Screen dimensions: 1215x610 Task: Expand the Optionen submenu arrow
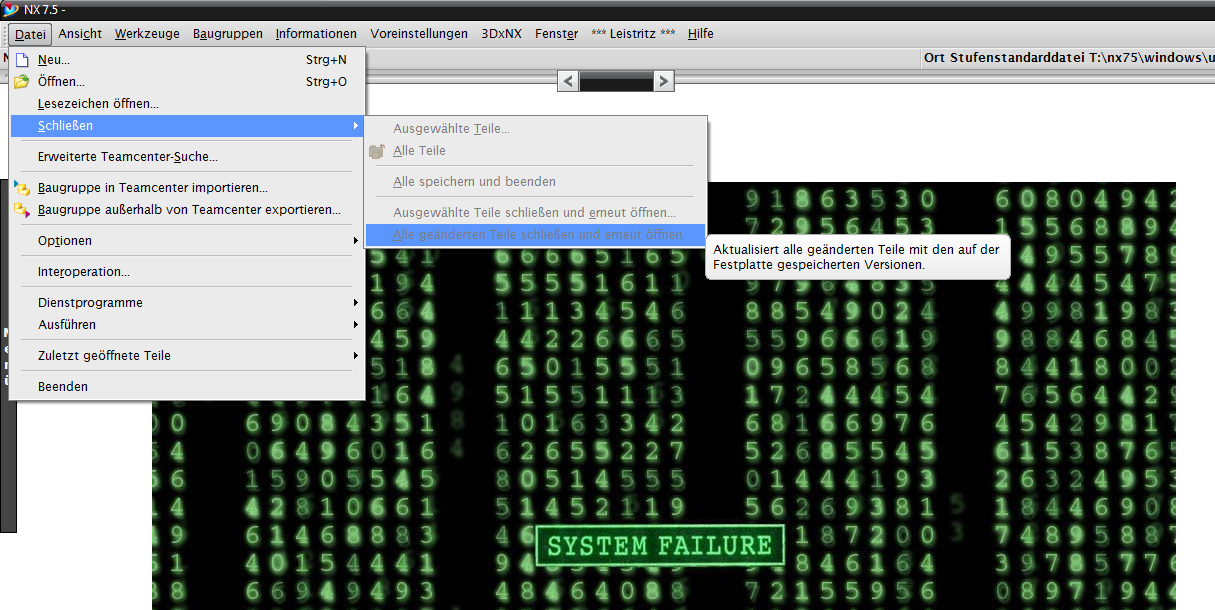pyautogui.click(x=355, y=241)
